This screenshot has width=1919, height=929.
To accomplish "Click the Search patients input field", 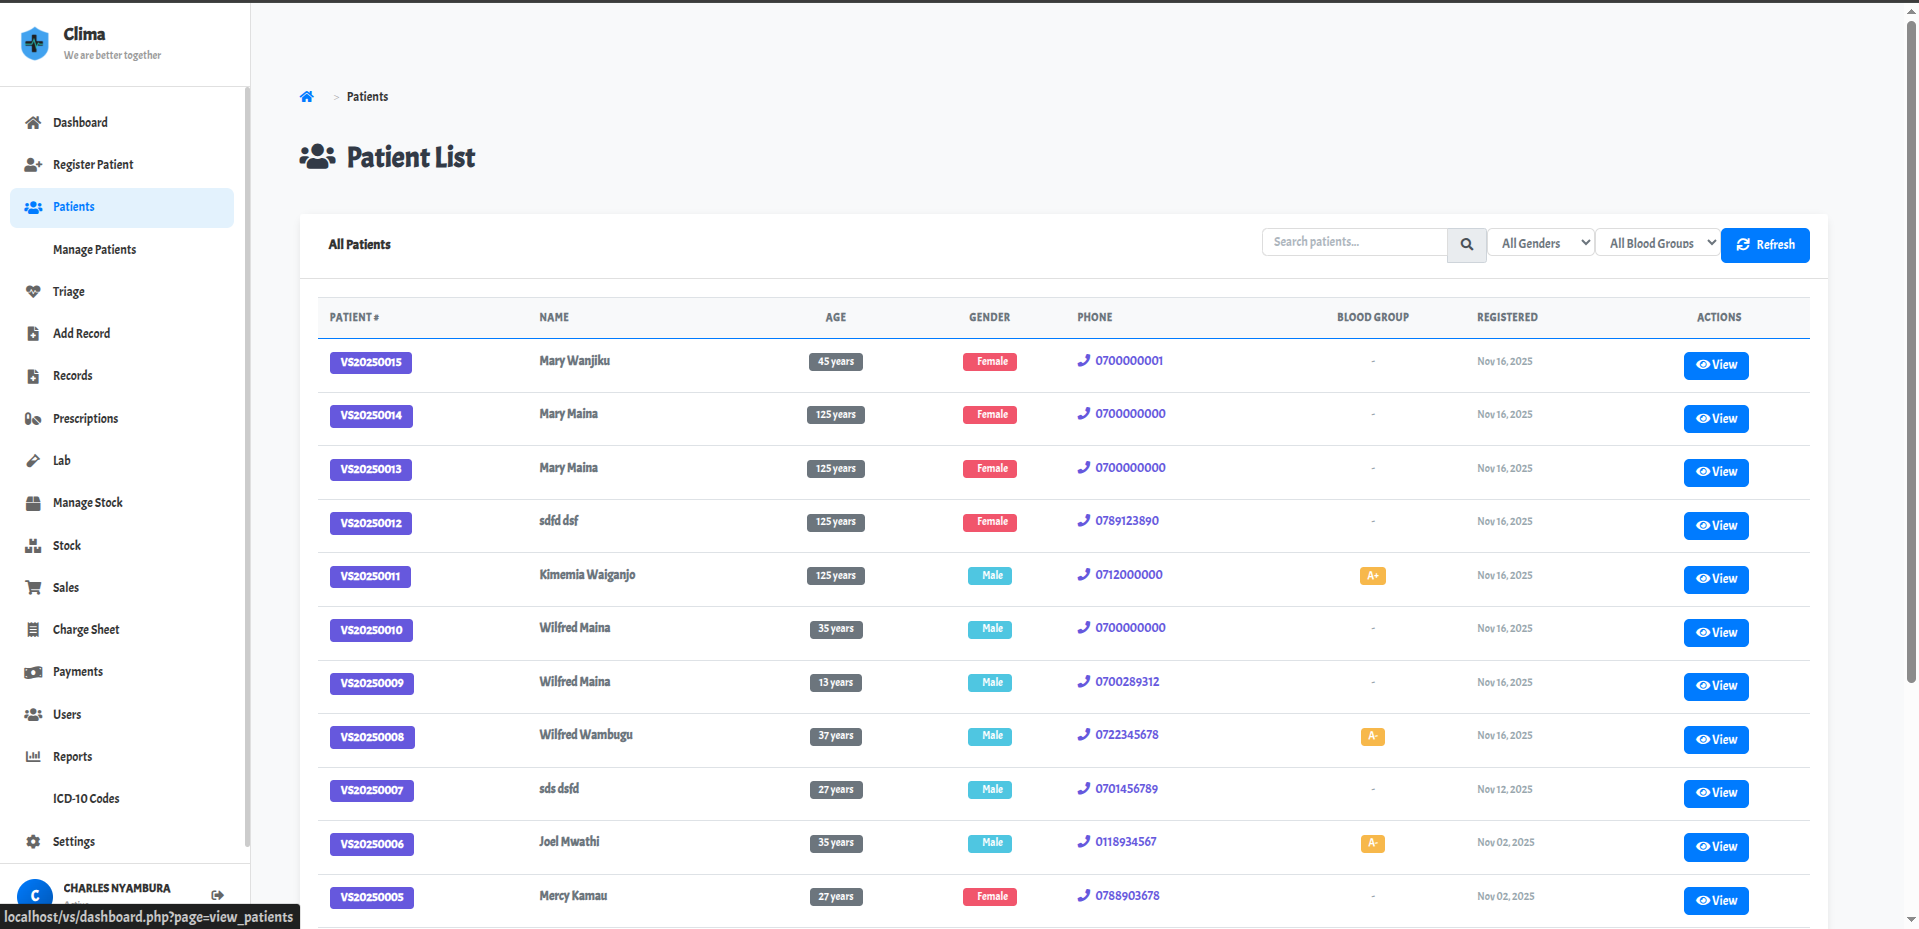I will 1354,242.
